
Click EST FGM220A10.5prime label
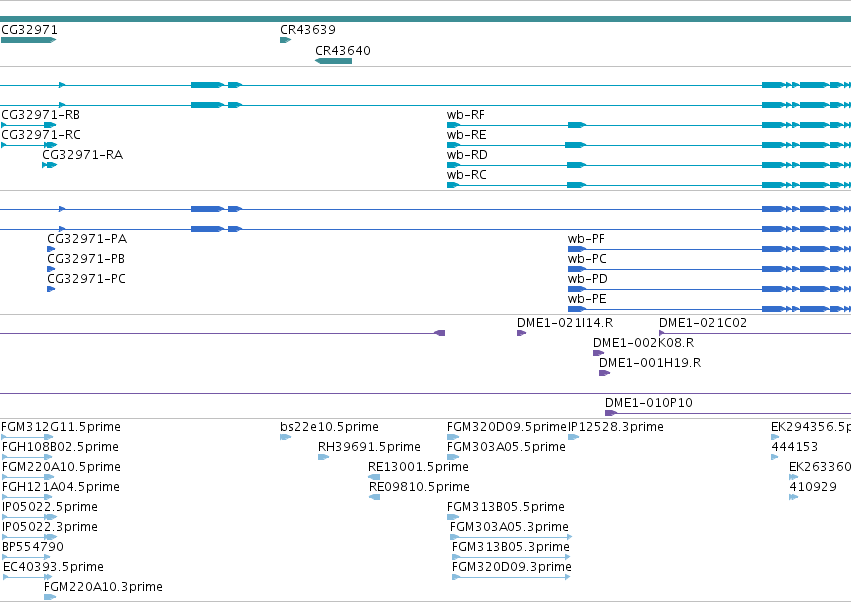(x=61, y=467)
